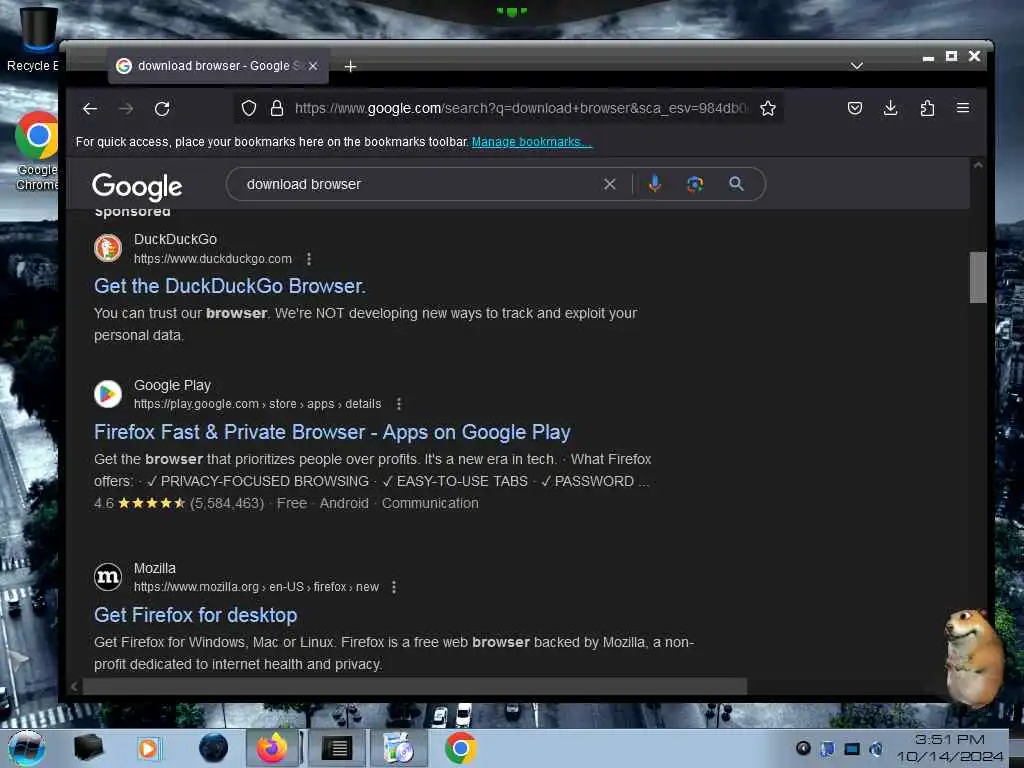Image resolution: width=1024 pixels, height=768 pixels.
Task: Click the forward navigation arrow
Action: pyautogui.click(x=126, y=108)
